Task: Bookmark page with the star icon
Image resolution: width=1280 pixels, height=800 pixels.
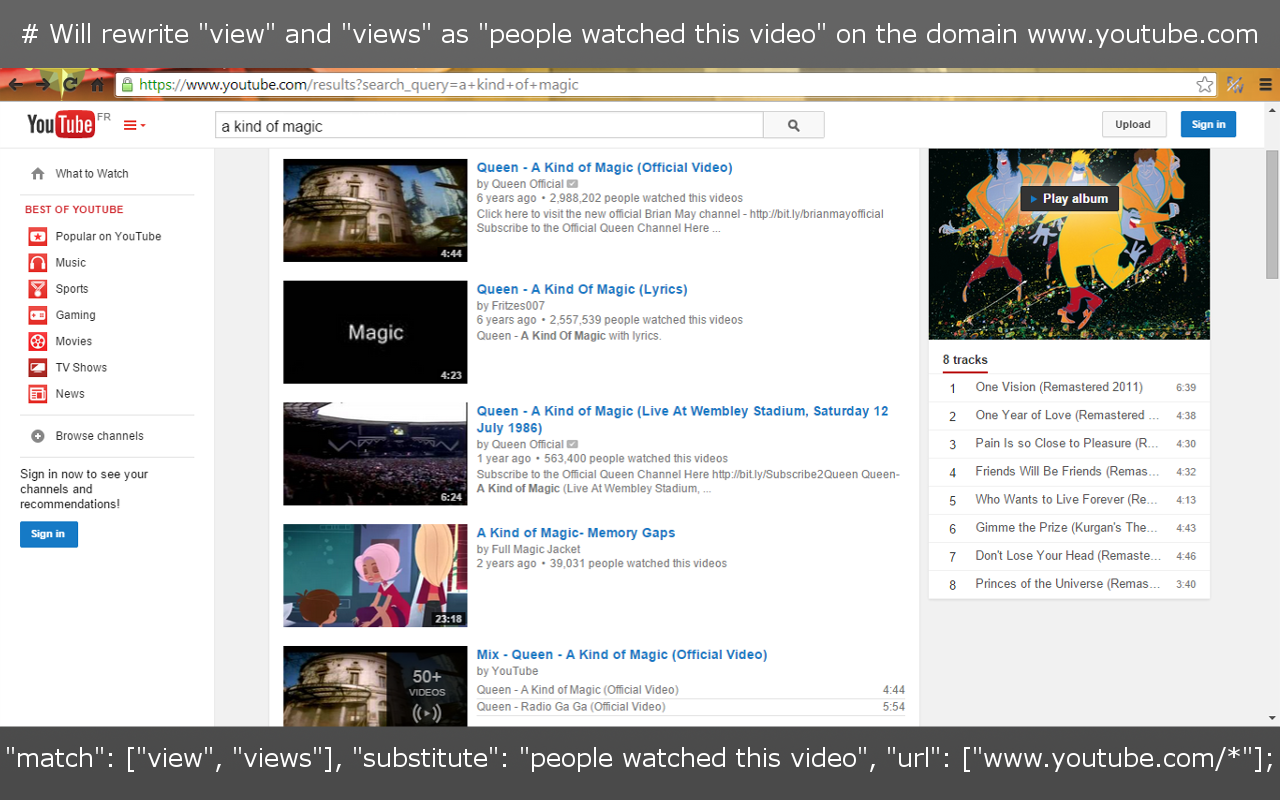Action: pos(1205,85)
